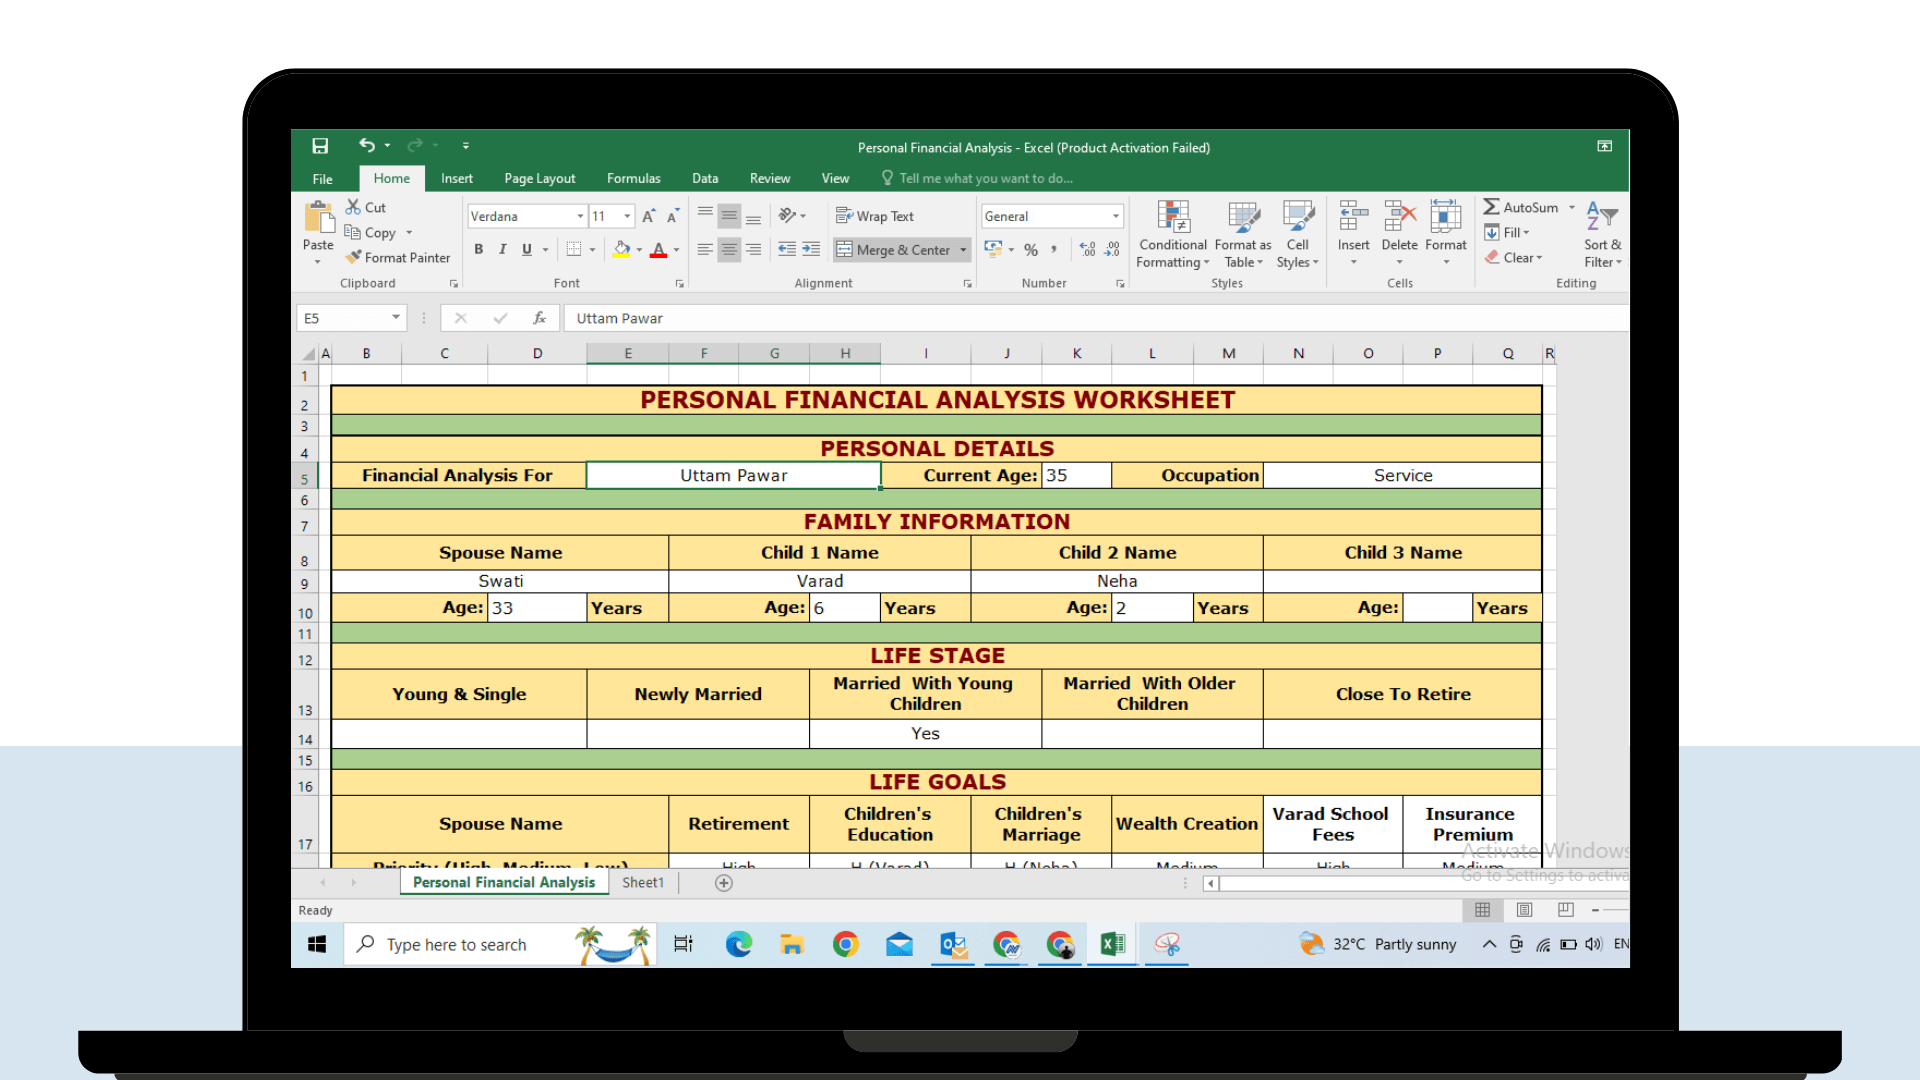Open the font size 11 dropdown
Image resolution: width=1920 pixels, height=1080 pixels.
627,216
